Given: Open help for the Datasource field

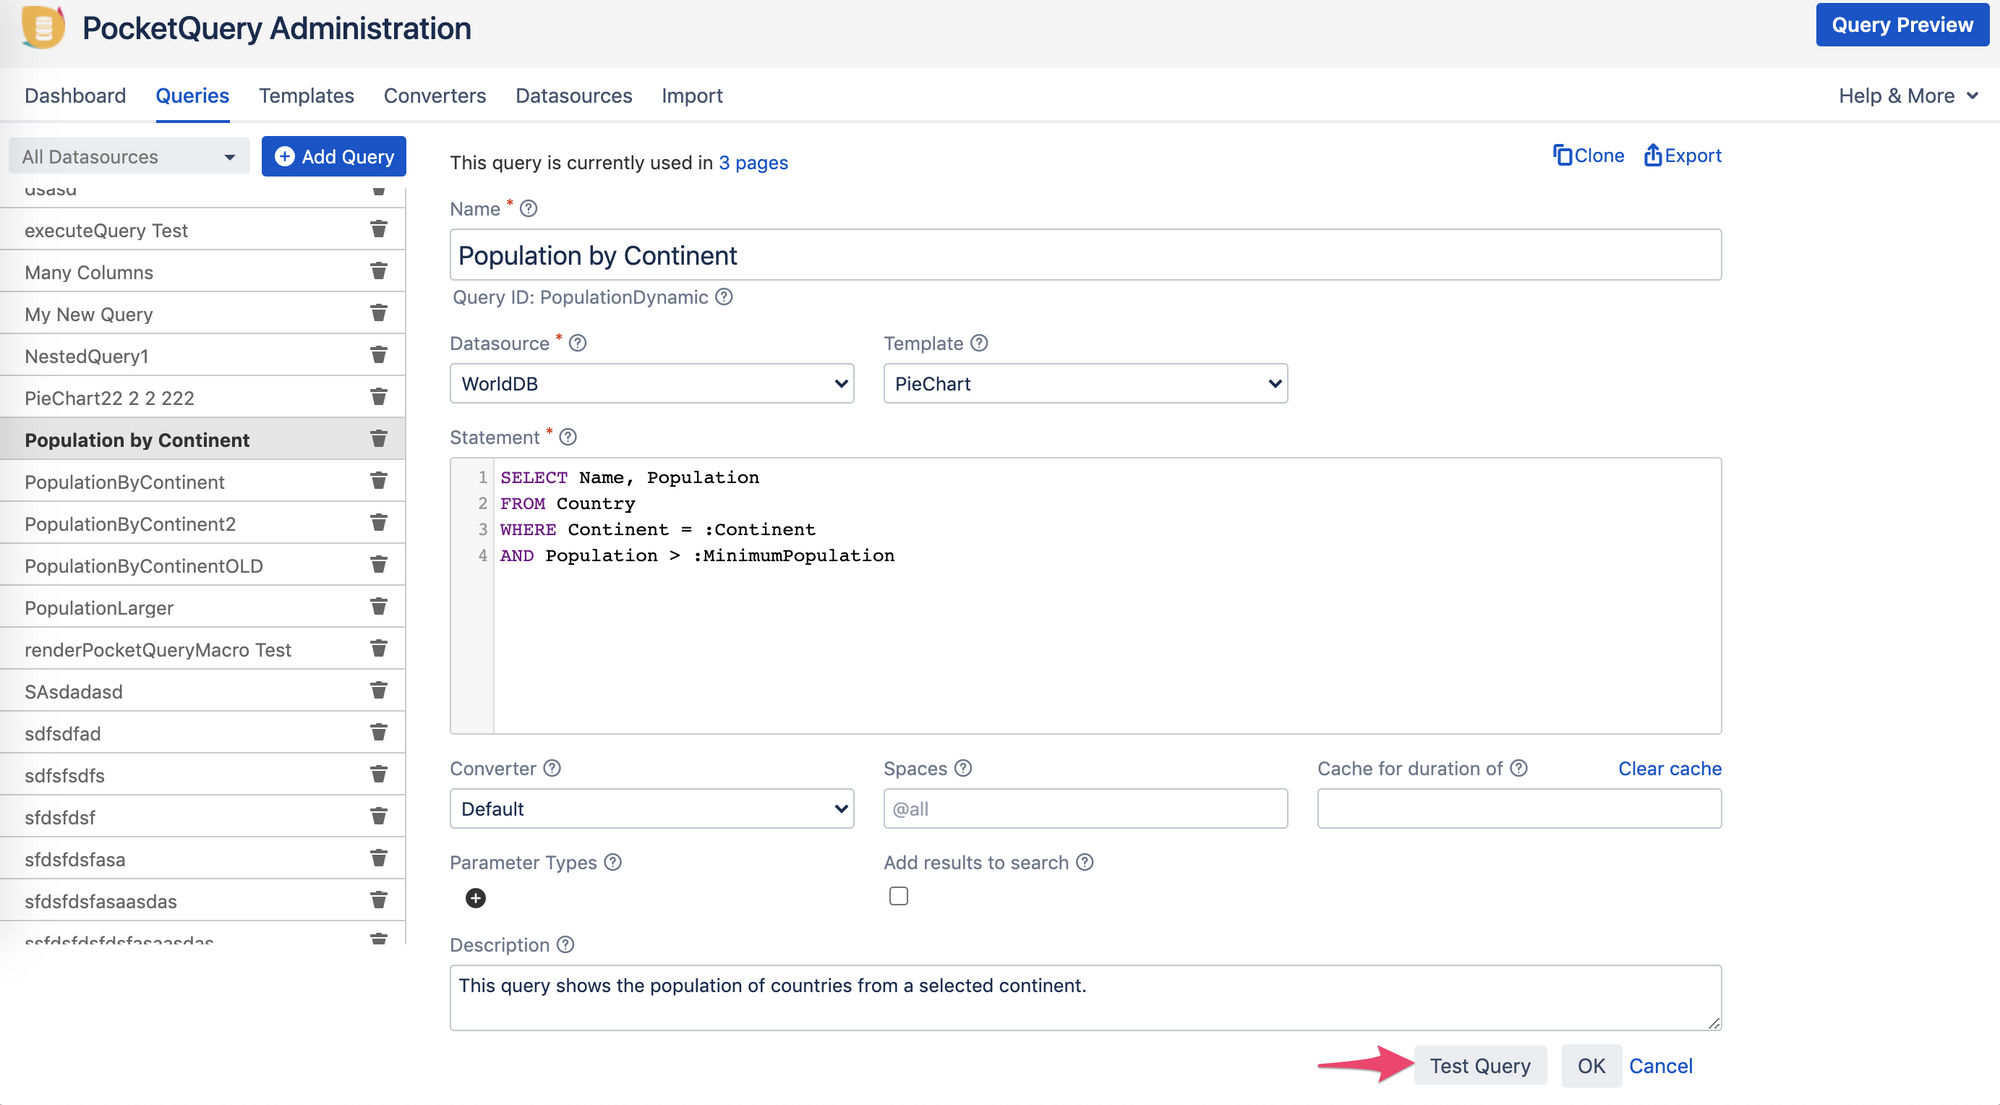Looking at the screenshot, I should point(578,343).
